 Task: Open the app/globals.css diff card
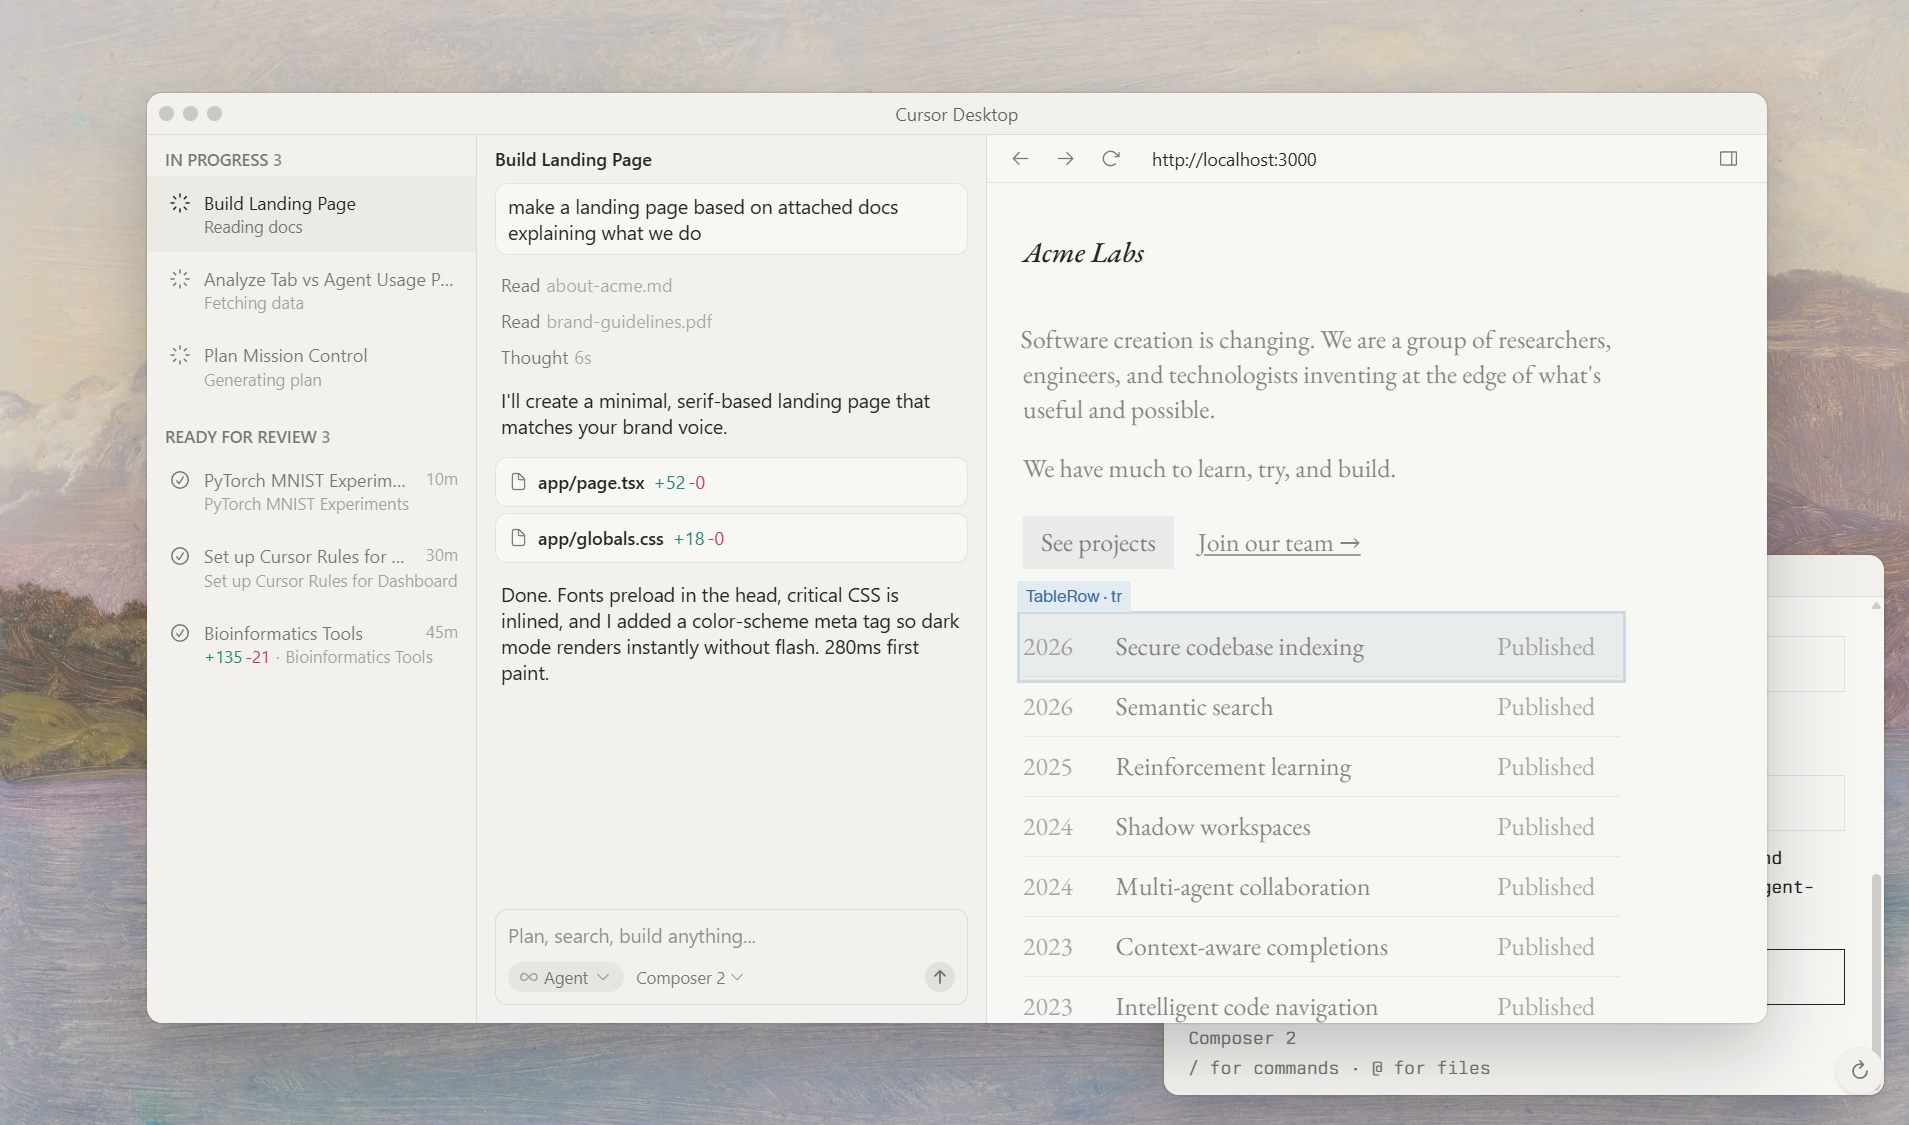731,538
